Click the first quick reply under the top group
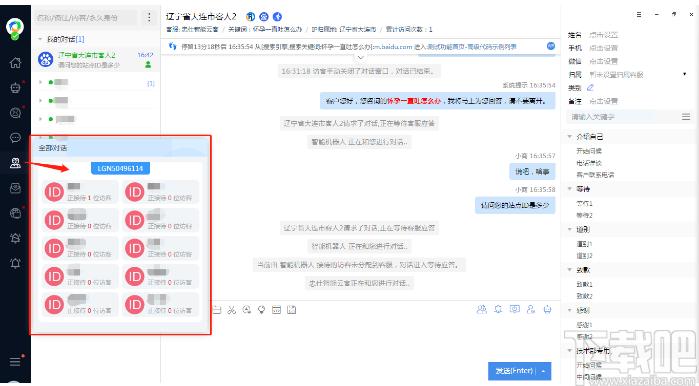The width and height of the screenshot is (699, 386). [588, 151]
